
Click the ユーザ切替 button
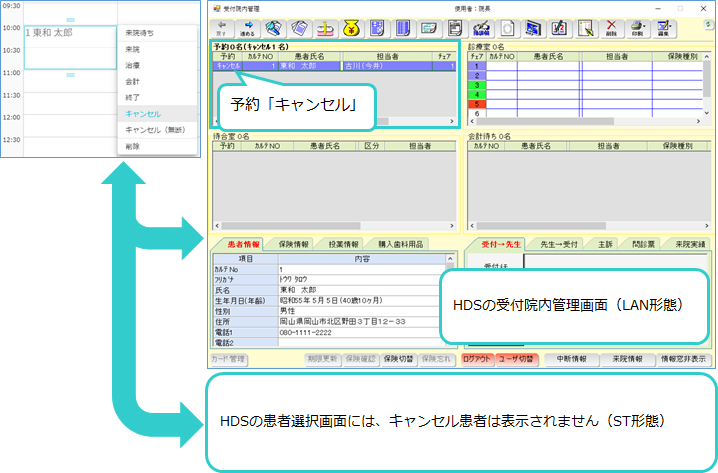click(x=516, y=358)
